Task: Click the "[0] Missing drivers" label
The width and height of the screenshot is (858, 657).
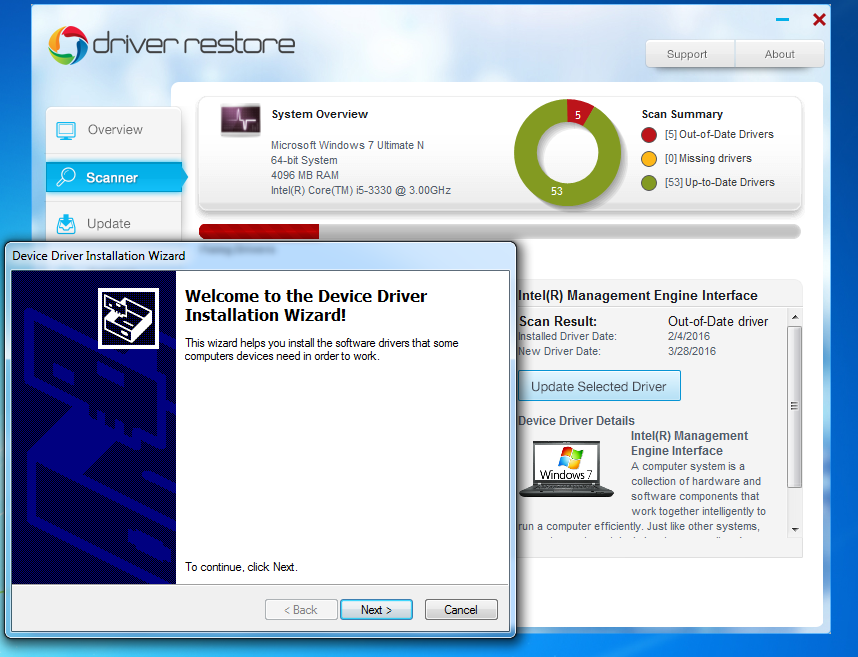Action: [x=708, y=158]
